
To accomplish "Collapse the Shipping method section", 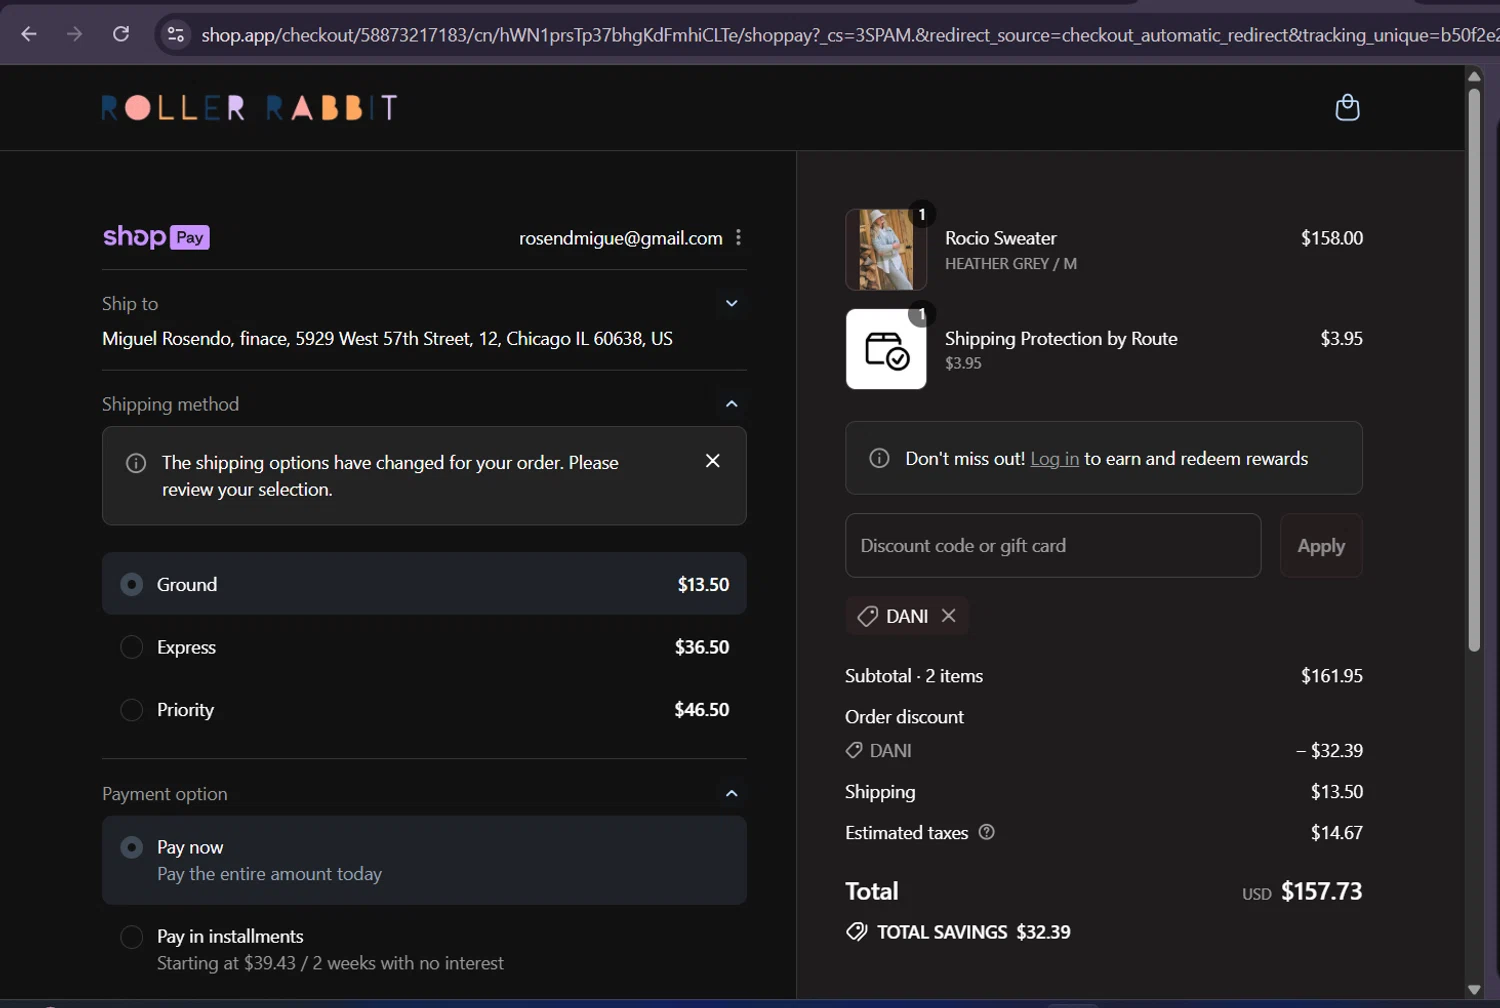I will 732,404.
